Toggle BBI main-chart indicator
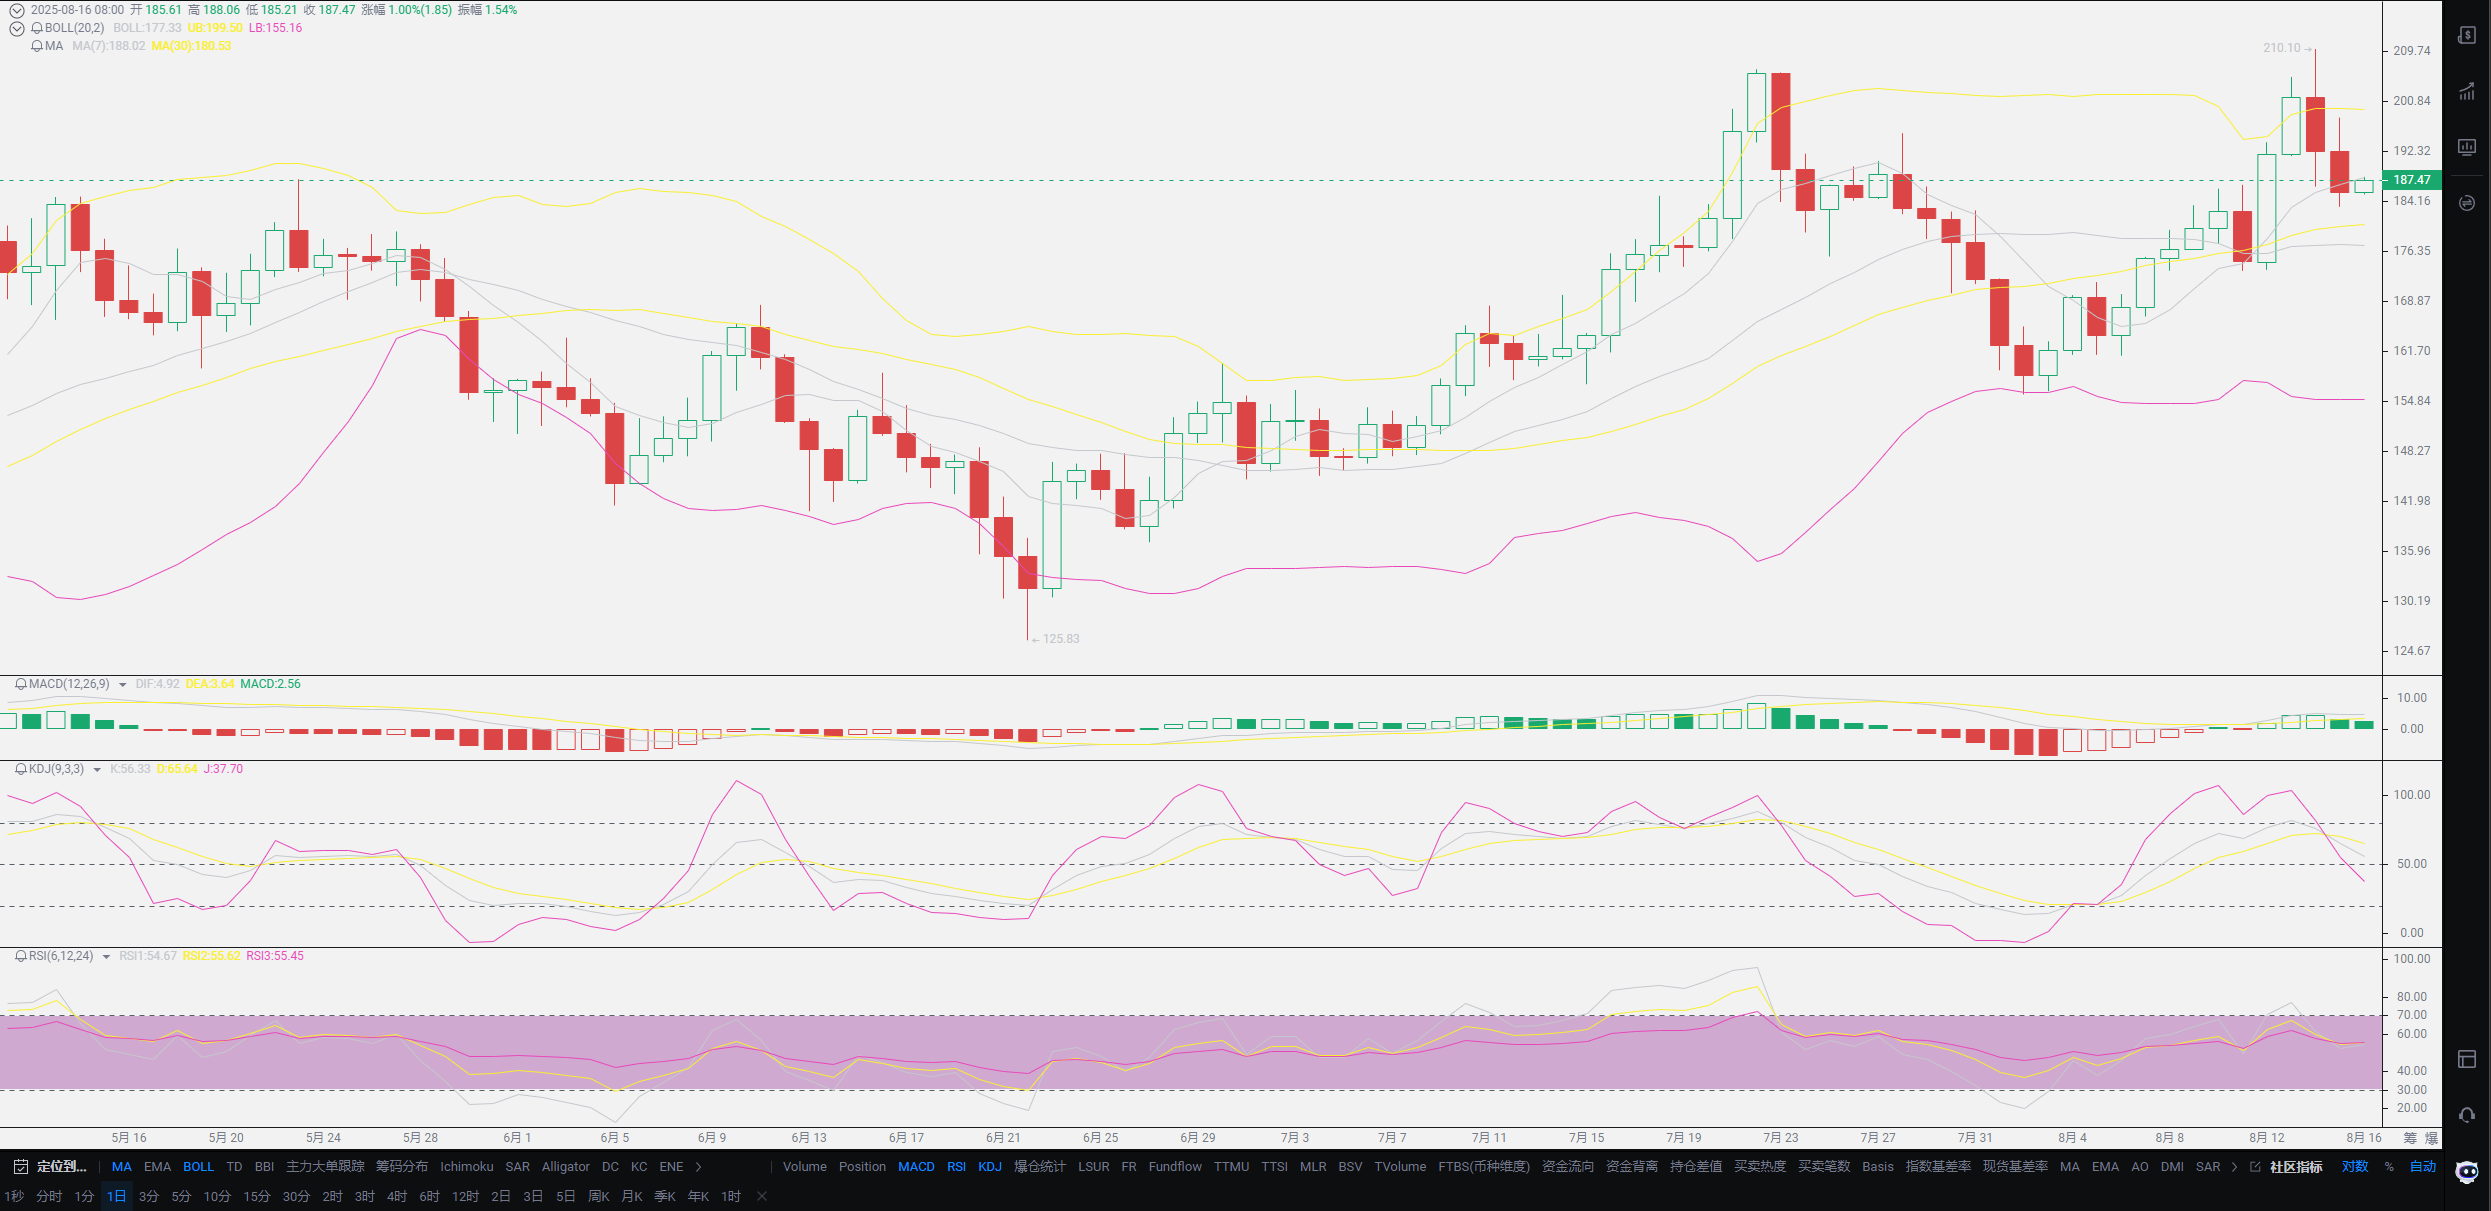The width and height of the screenshot is (2491, 1211). click(x=264, y=1167)
